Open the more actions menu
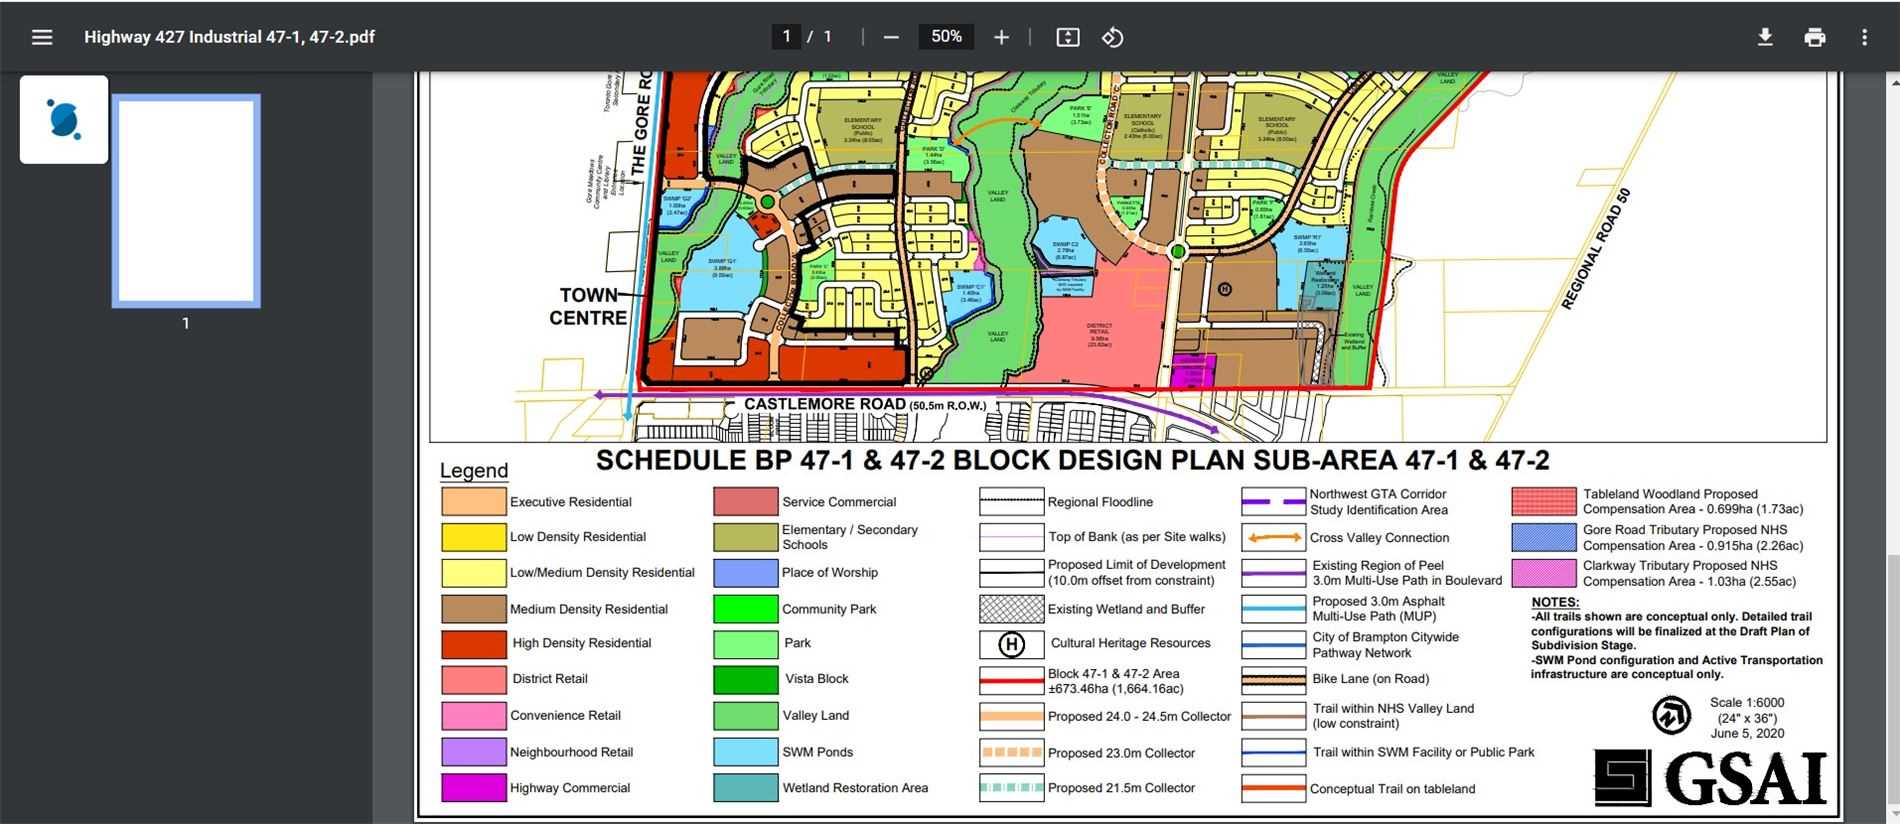Image resolution: width=1900 pixels, height=824 pixels. (1864, 37)
